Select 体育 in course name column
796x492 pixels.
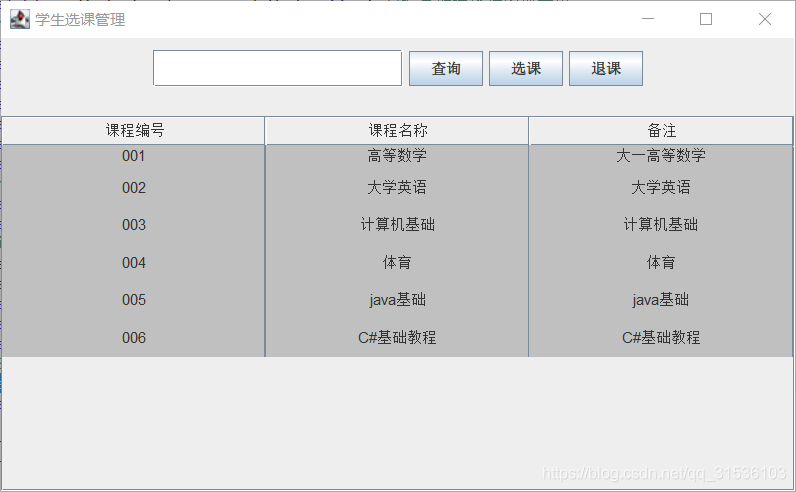click(397, 263)
